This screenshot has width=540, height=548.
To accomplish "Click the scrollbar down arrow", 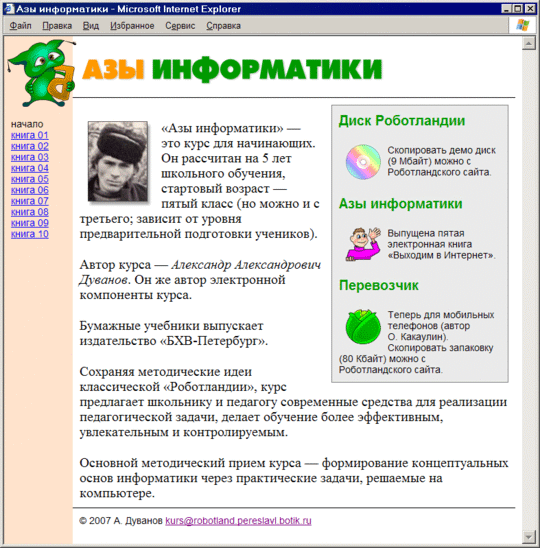I will pos(528,536).
